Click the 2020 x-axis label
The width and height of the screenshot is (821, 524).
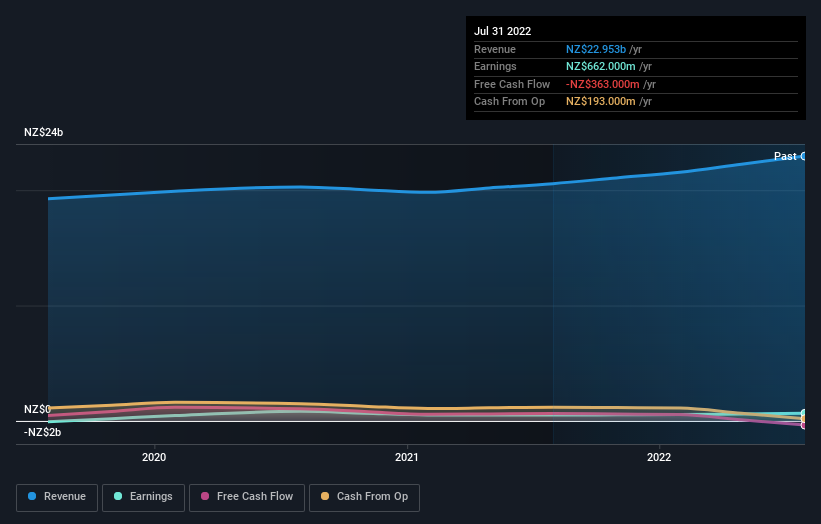click(154, 457)
